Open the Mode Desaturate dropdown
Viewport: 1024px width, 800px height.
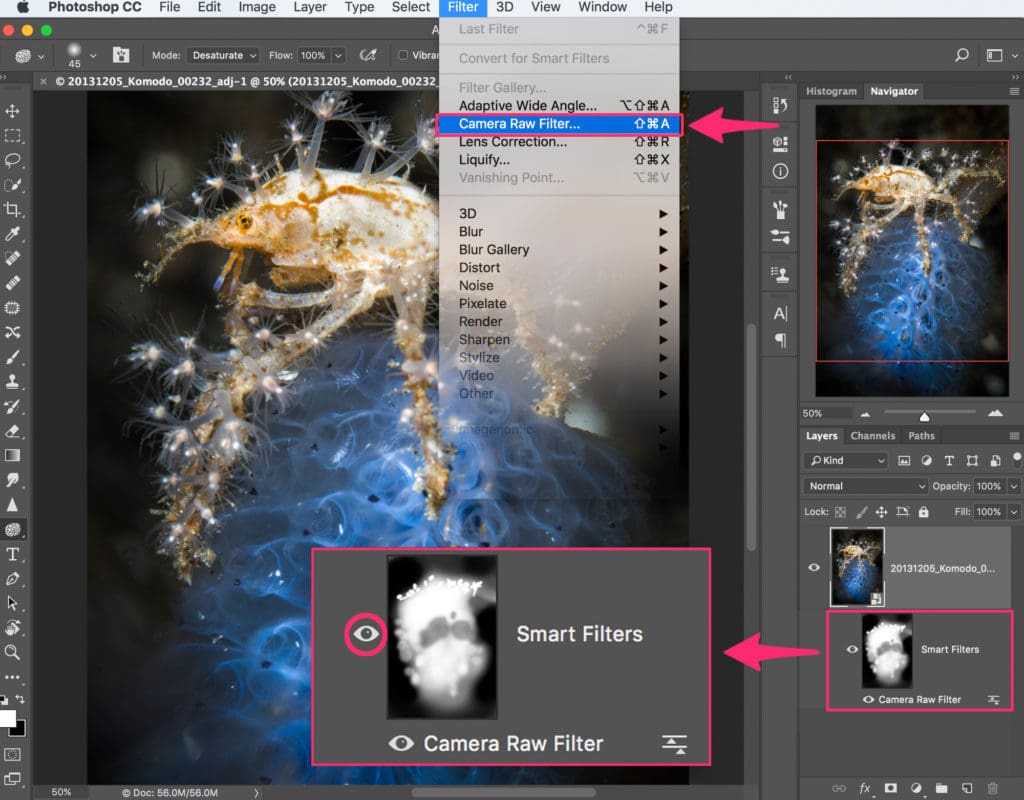pyautogui.click(x=222, y=56)
